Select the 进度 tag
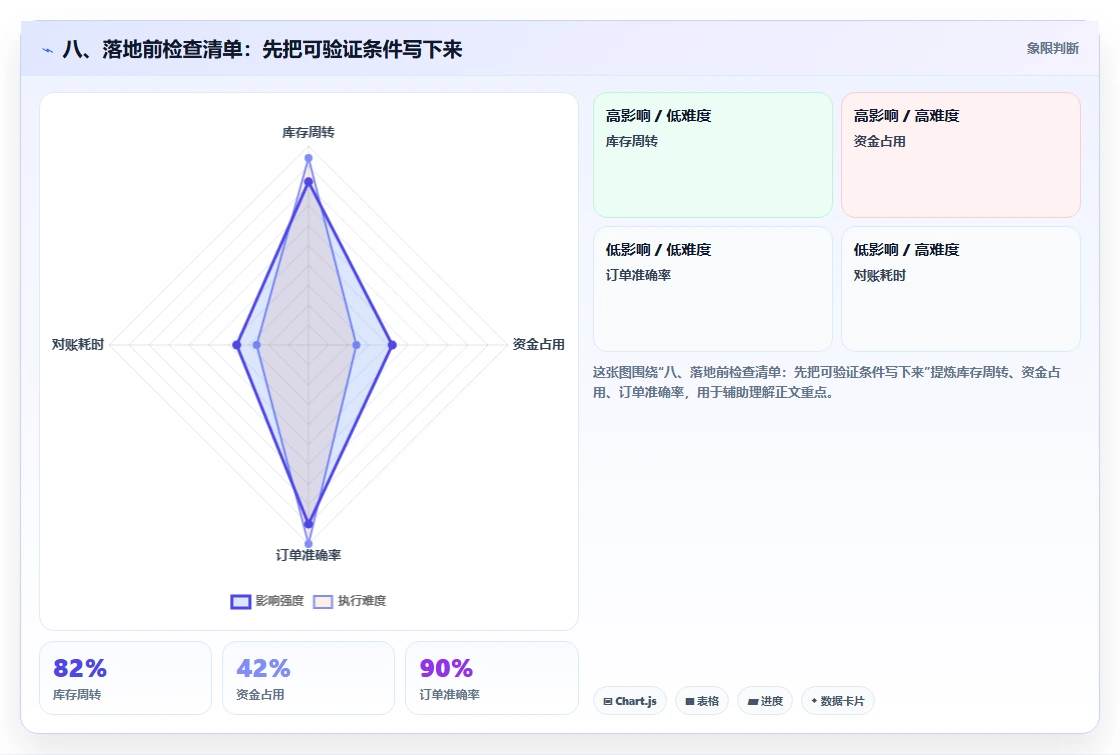This screenshot has height=755, width=1120. coord(765,701)
